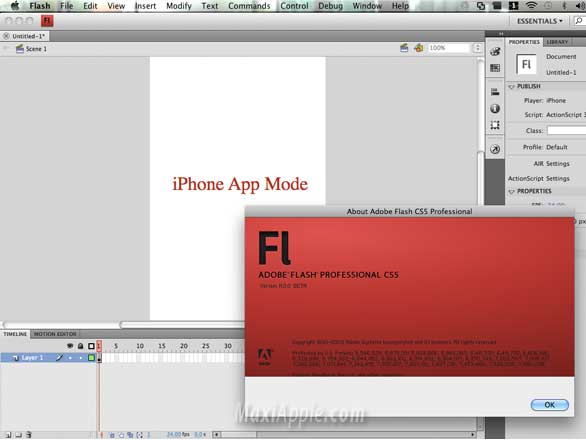Click the Wi-Fi icon in menu bar
The height and width of the screenshot is (440, 586).
click(x=531, y=6)
